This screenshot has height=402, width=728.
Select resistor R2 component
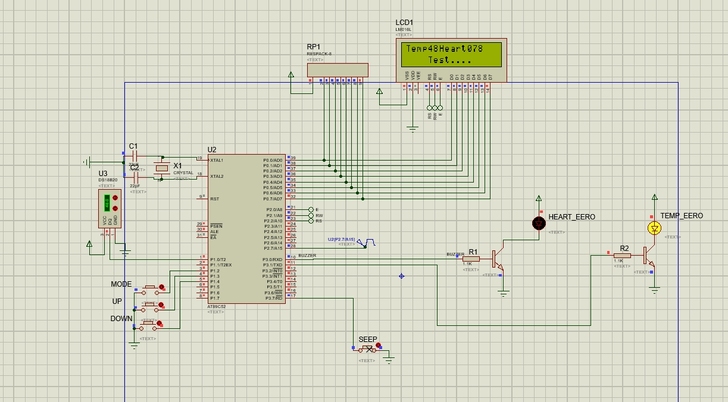tap(623, 256)
